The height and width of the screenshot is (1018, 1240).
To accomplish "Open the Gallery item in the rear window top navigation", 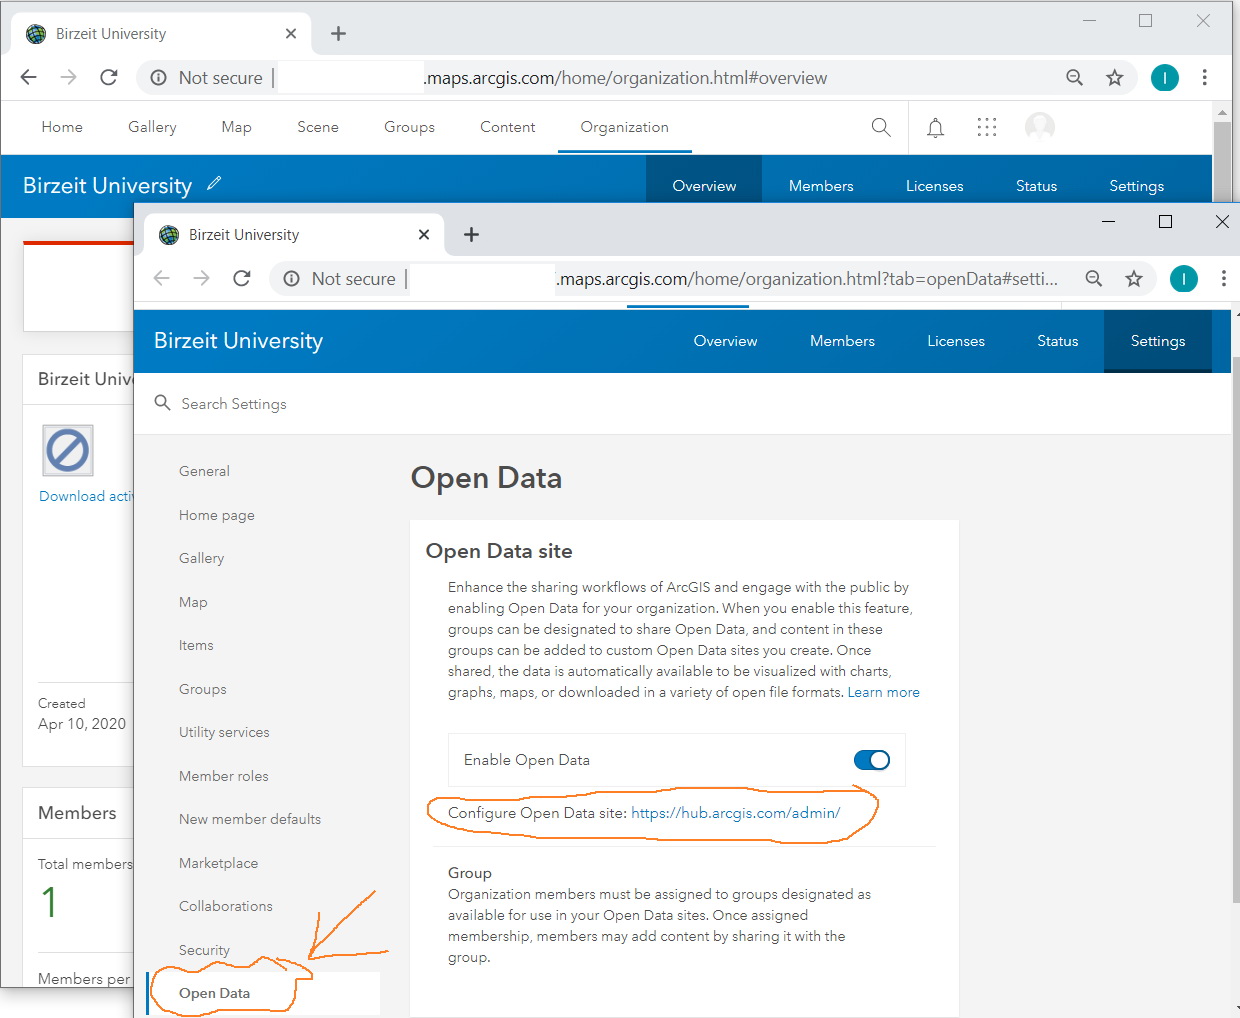I will [152, 127].
